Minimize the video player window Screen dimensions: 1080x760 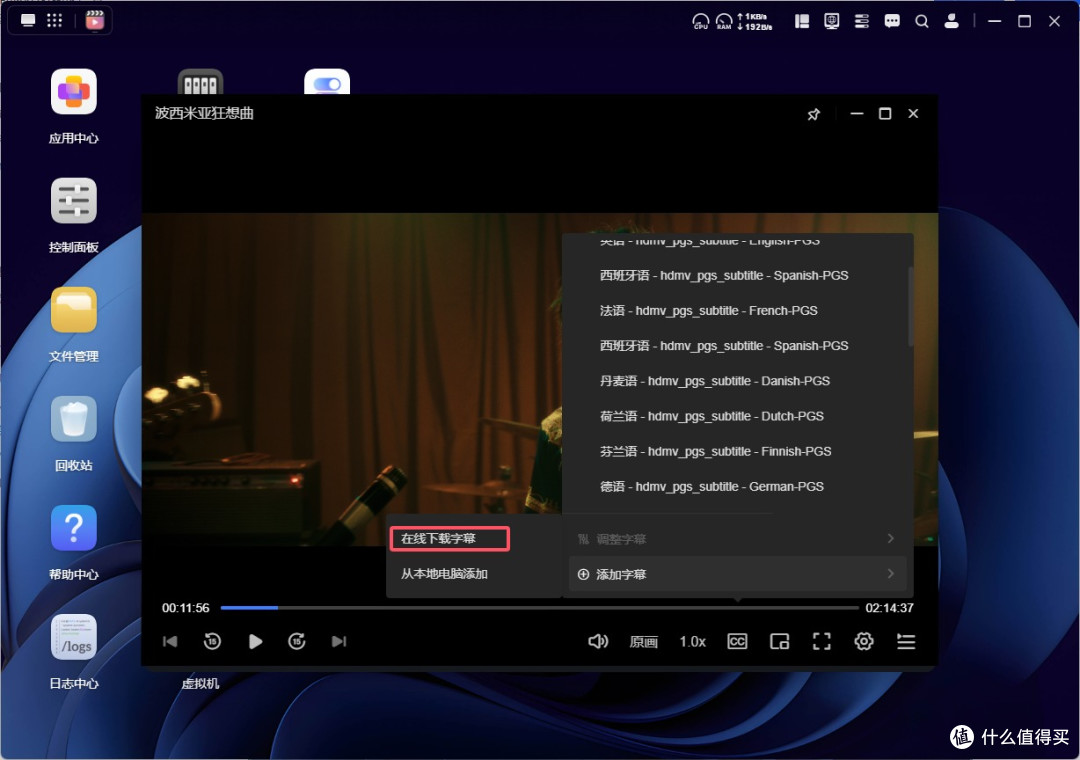pos(857,114)
